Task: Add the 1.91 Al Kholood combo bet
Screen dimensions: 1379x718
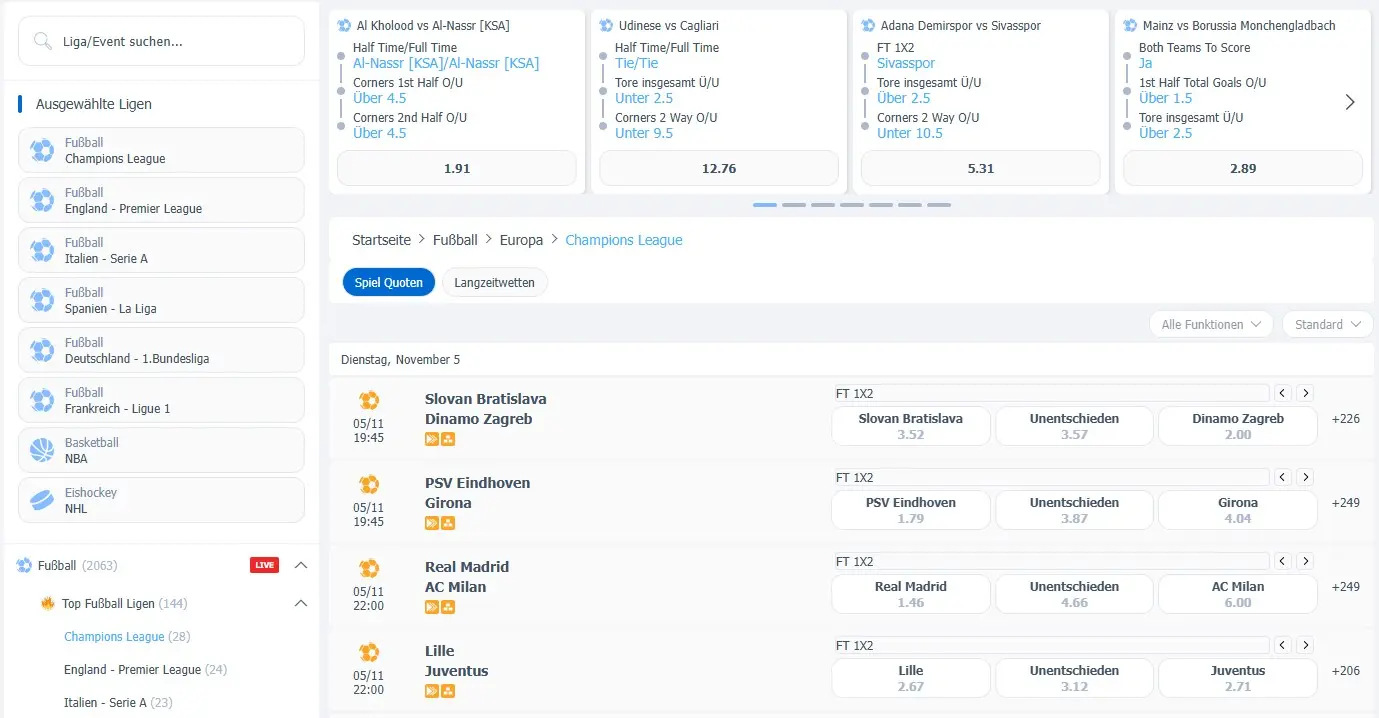Action: [x=457, y=168]
